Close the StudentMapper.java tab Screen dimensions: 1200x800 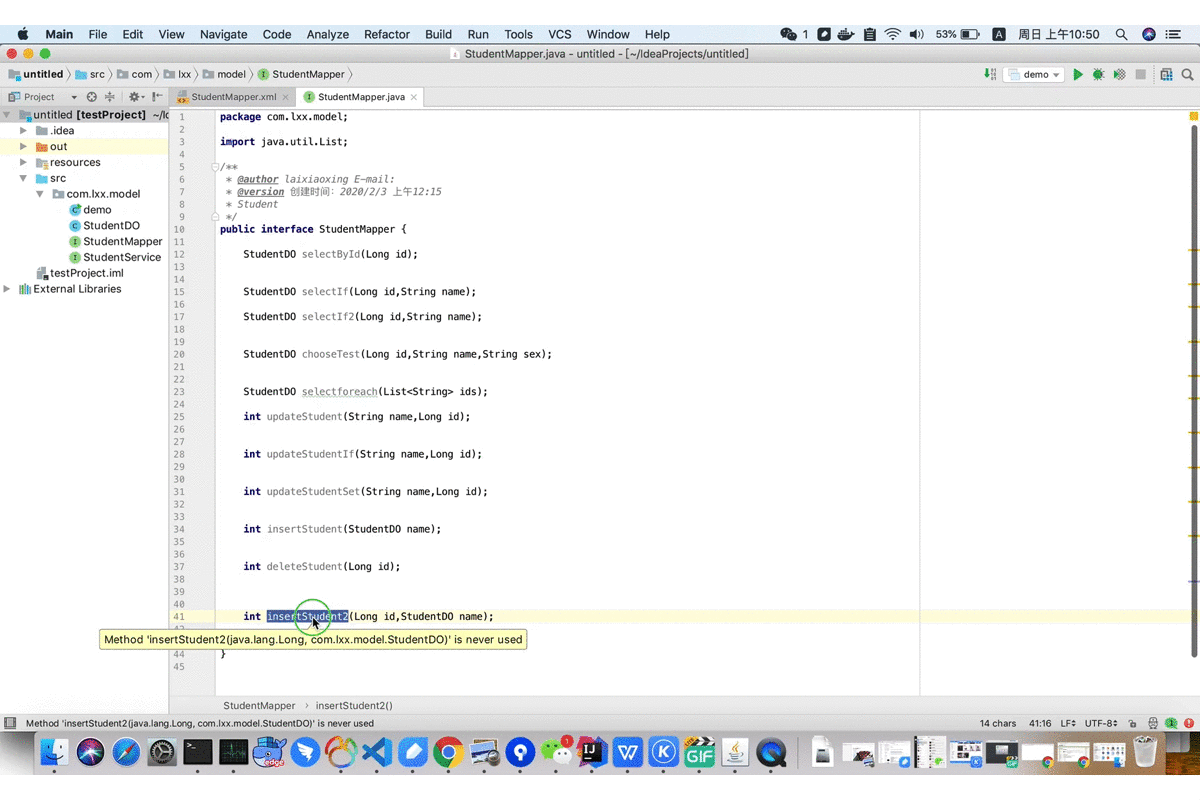tap(414, 97)
